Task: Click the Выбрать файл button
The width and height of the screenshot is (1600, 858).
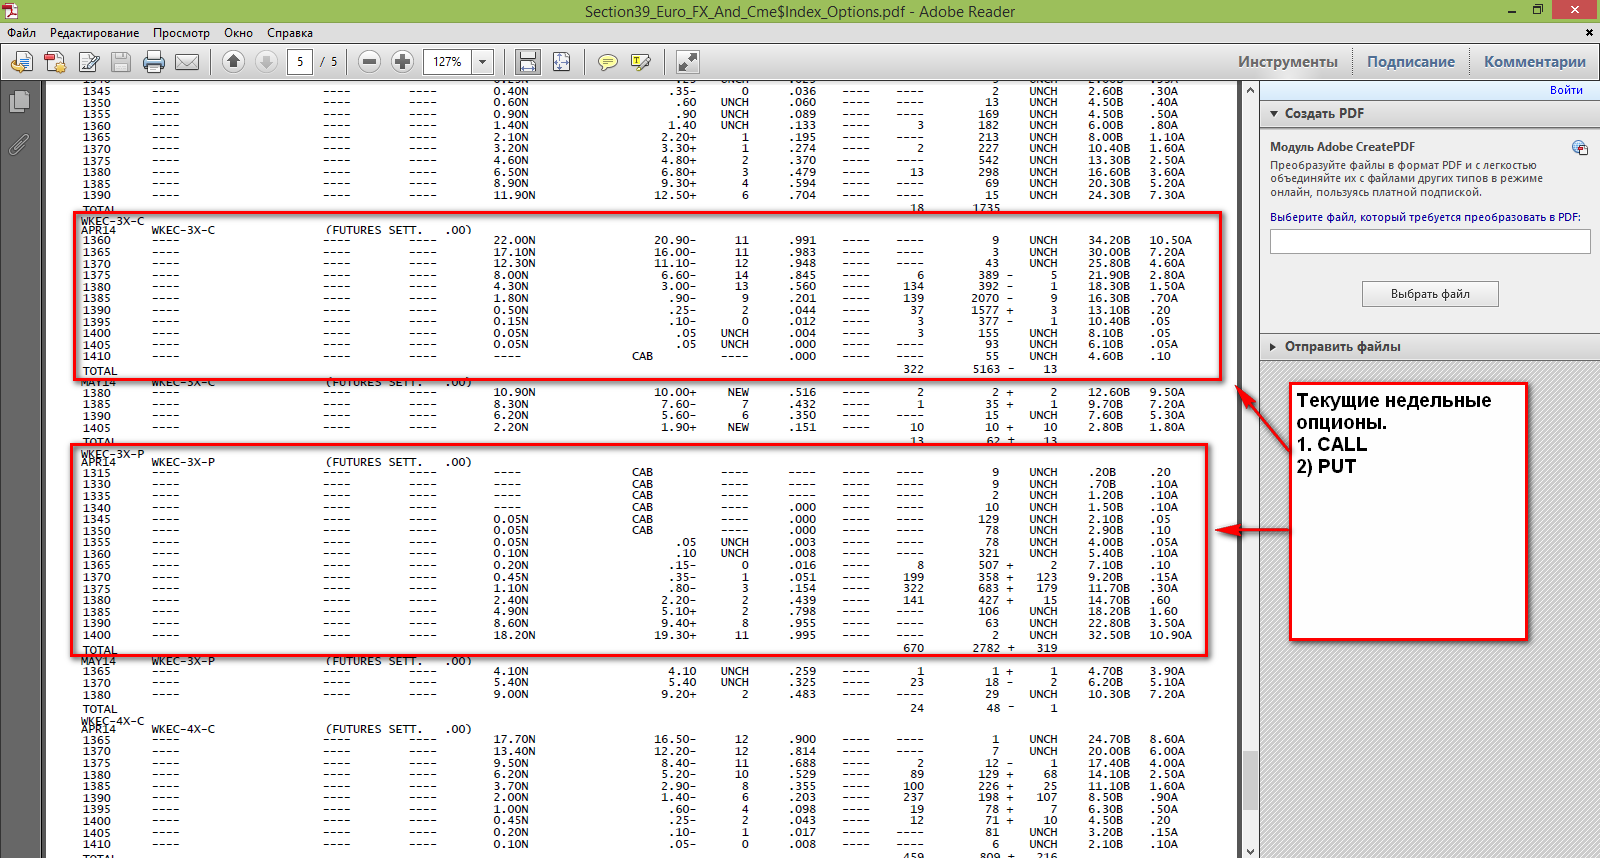Action: 1430,294
